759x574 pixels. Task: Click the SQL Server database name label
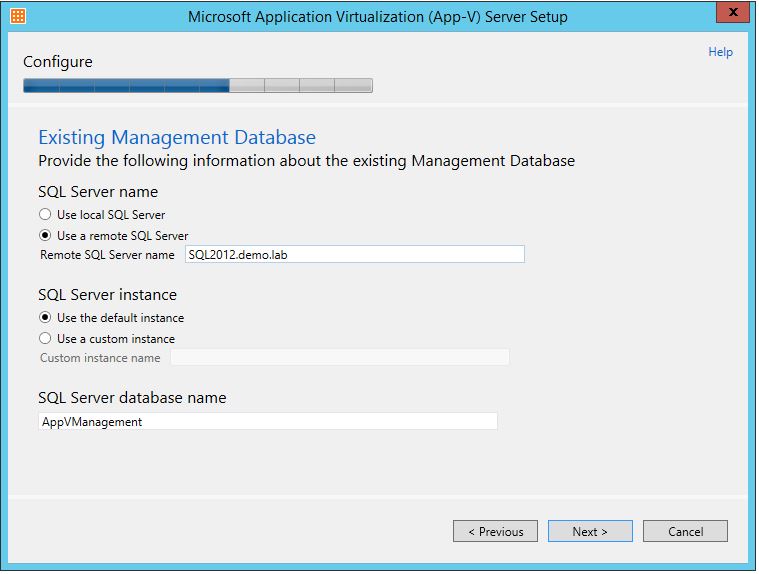(132, 398)
